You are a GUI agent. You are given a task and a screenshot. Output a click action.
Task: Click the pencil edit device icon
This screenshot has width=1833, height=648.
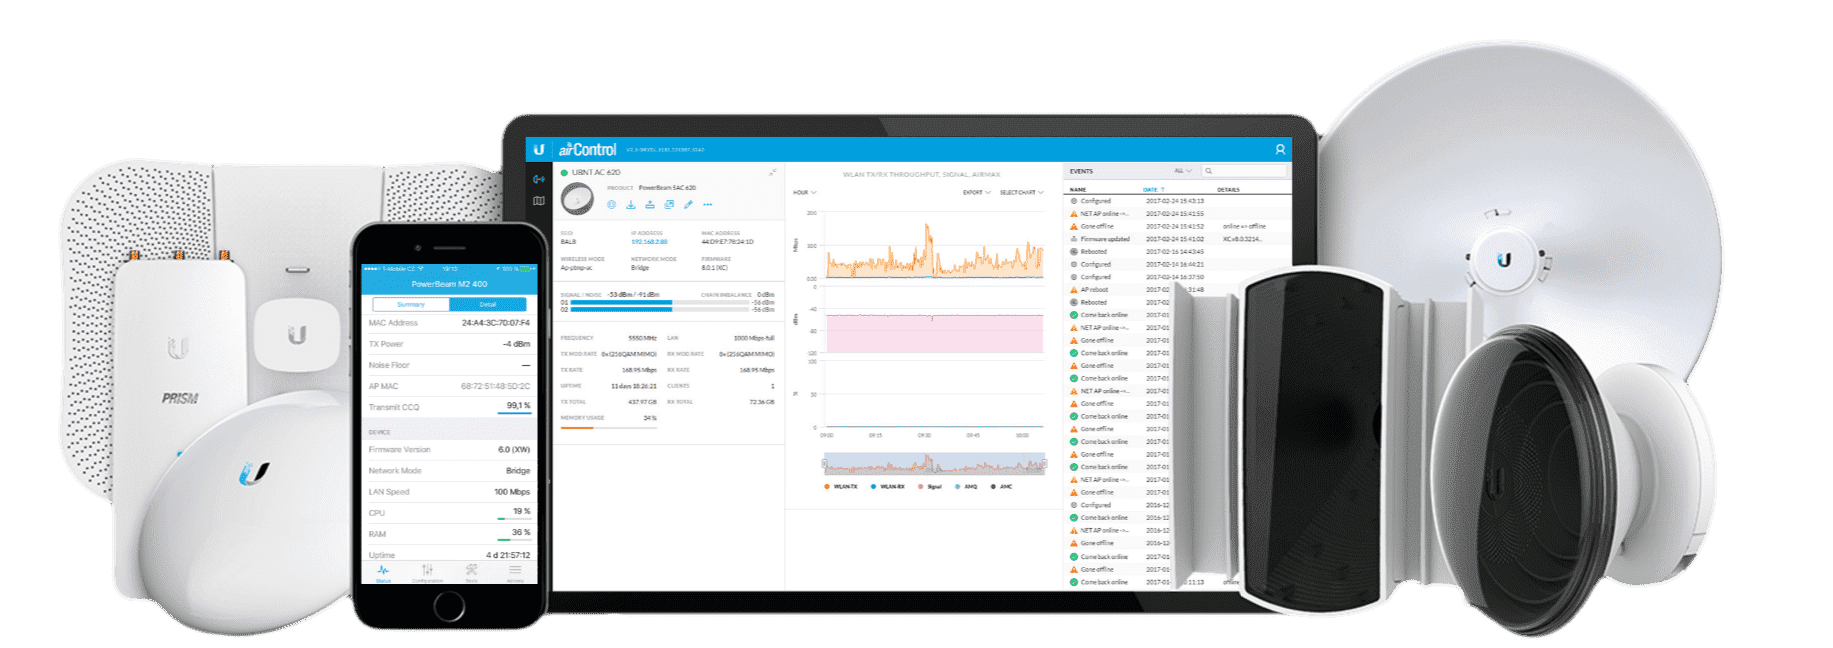point(688,205)
